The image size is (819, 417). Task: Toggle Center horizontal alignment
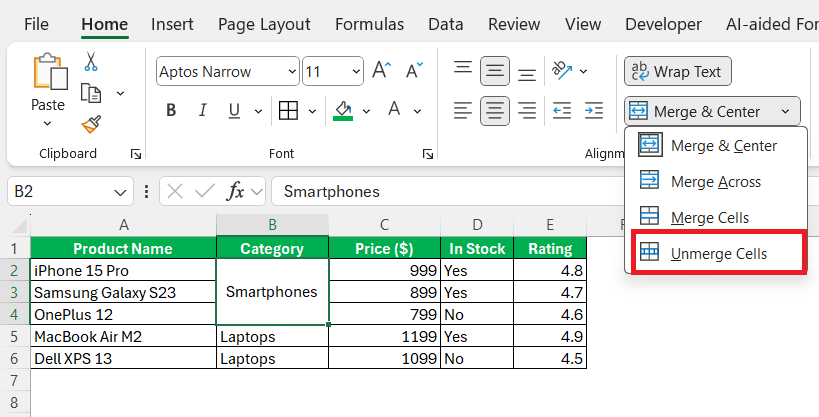[495, 110]
